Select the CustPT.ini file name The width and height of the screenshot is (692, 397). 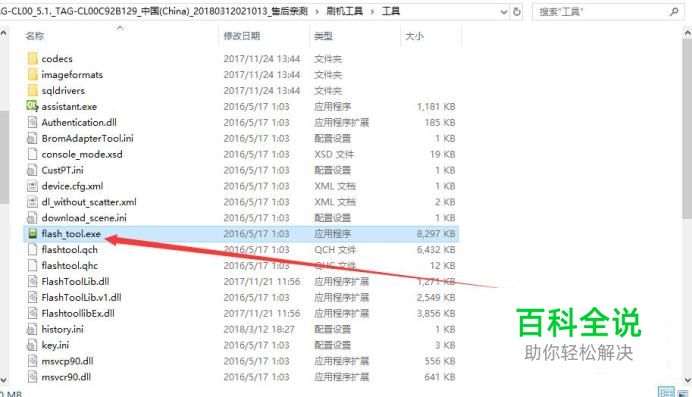click(x=62, y=170)
